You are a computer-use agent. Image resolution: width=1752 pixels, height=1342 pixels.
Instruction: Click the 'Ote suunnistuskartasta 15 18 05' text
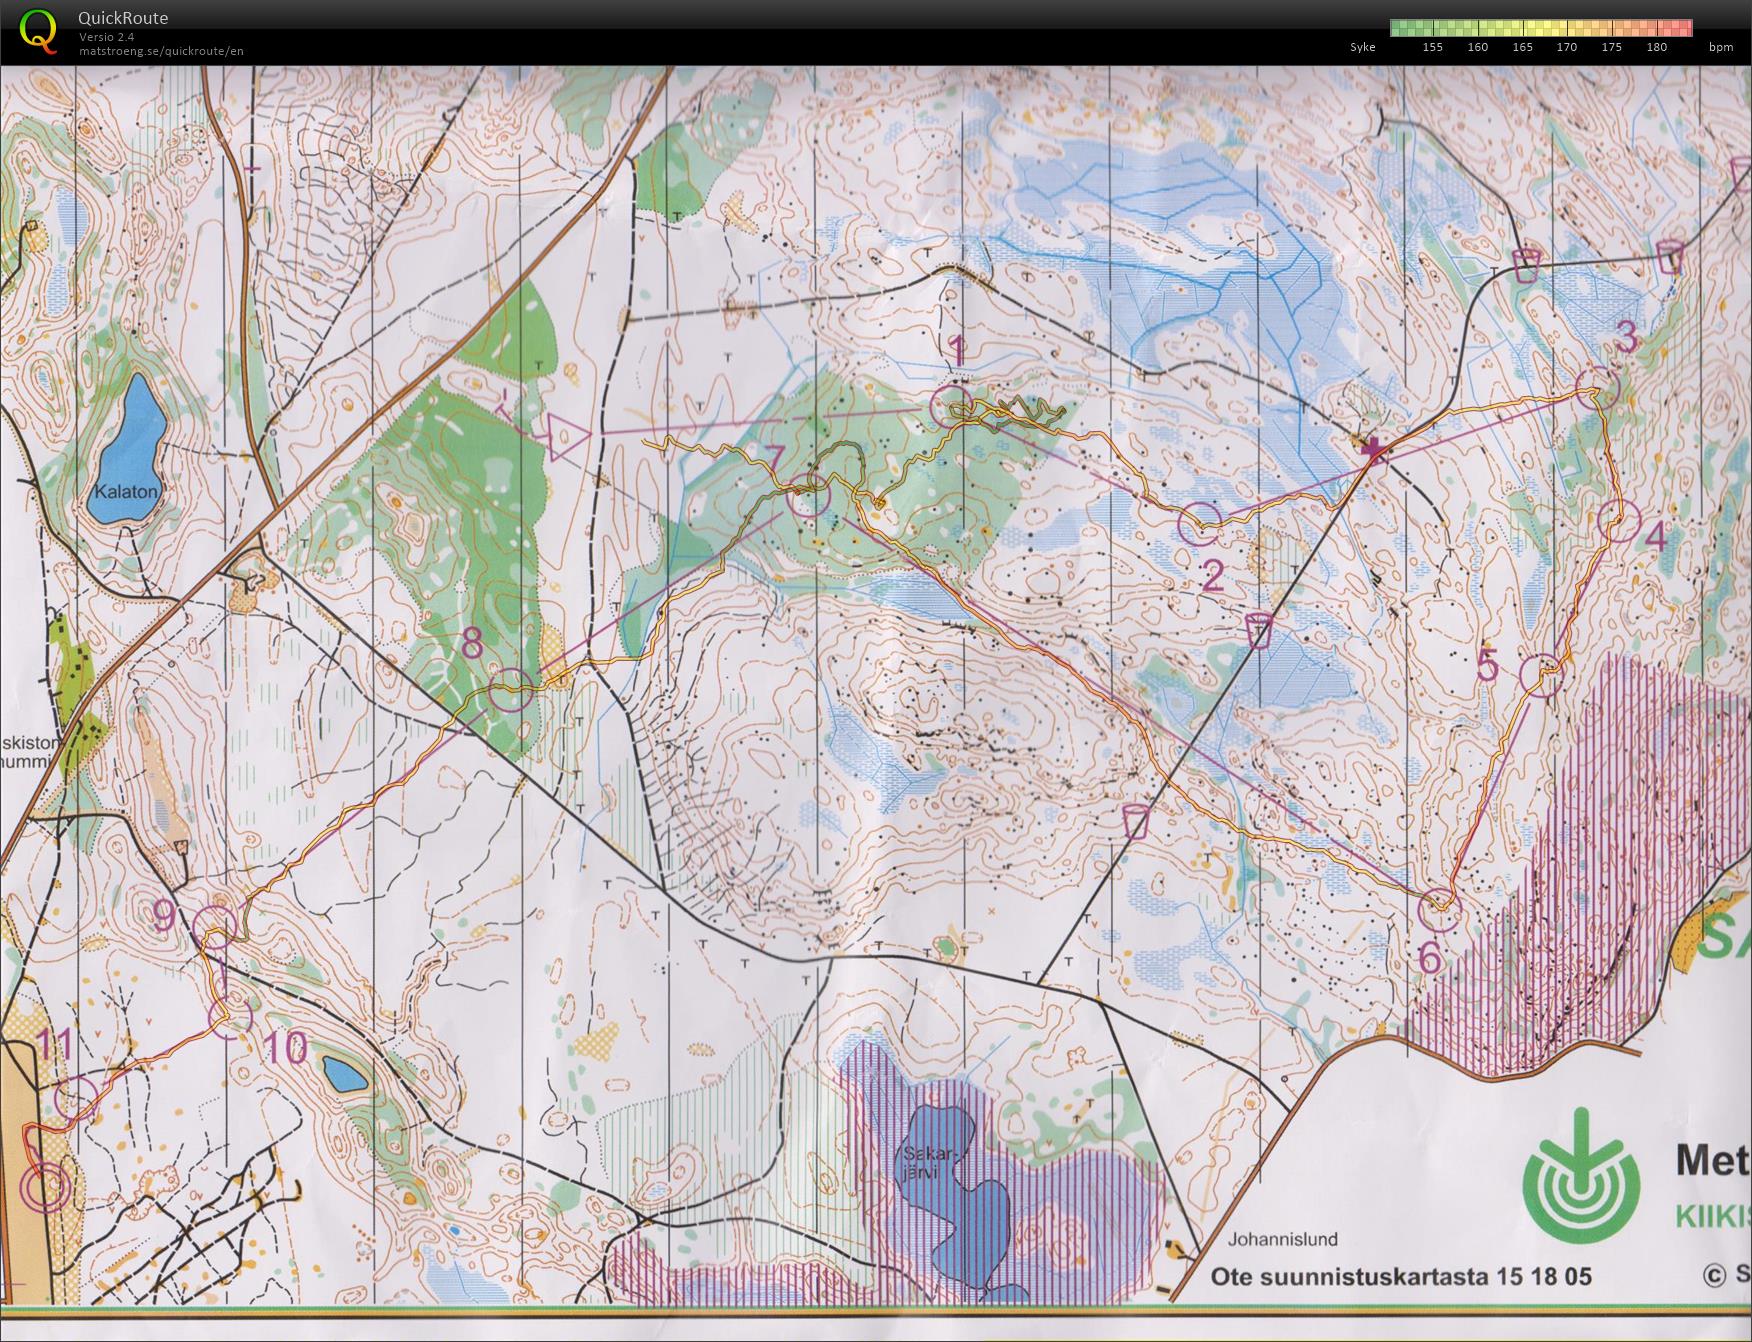(1401, 1276)
